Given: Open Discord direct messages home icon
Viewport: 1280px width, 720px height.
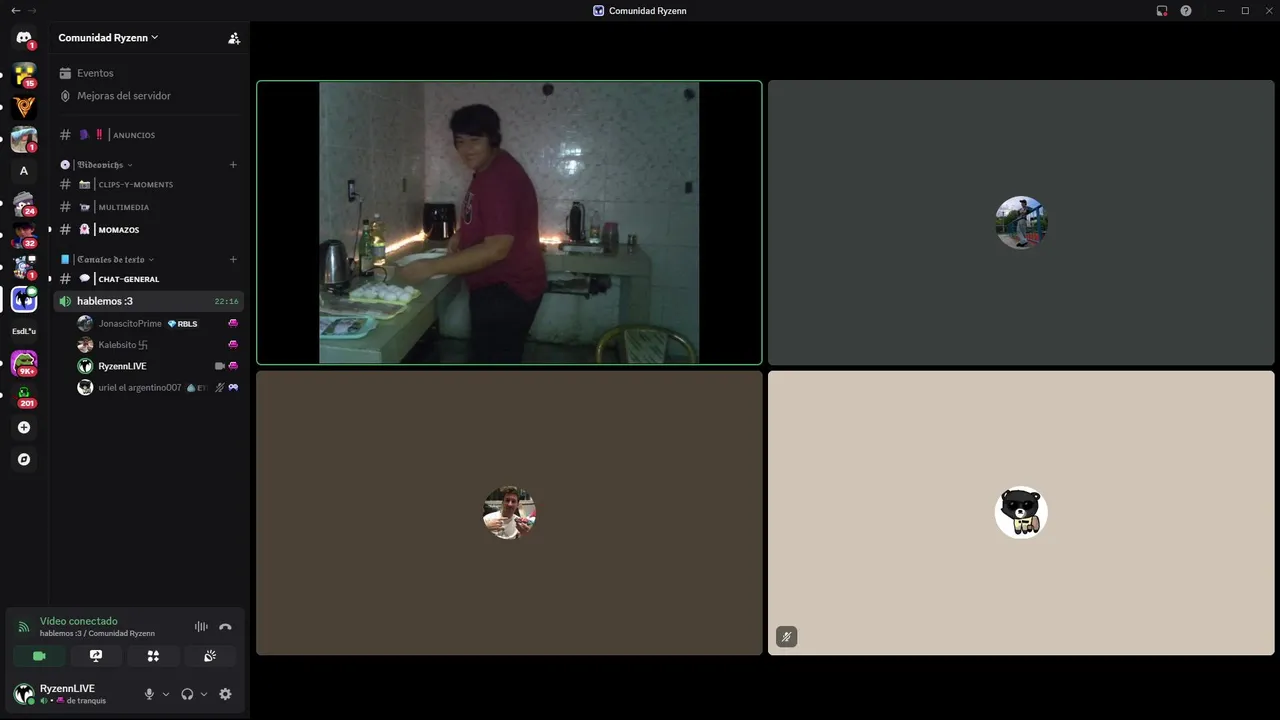Looking at the screenshot, I should [24, 38].
